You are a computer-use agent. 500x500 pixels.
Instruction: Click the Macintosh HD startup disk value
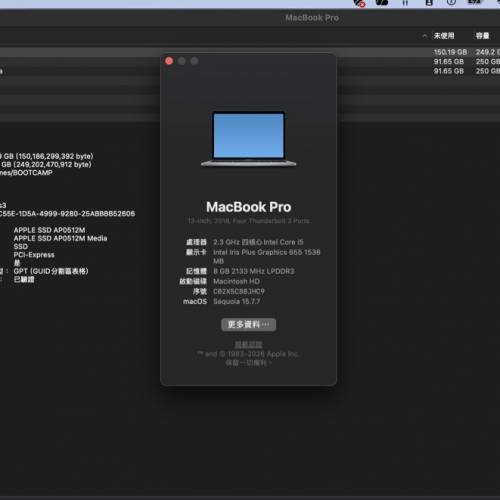pyautogui.click(x=236, y=281)
